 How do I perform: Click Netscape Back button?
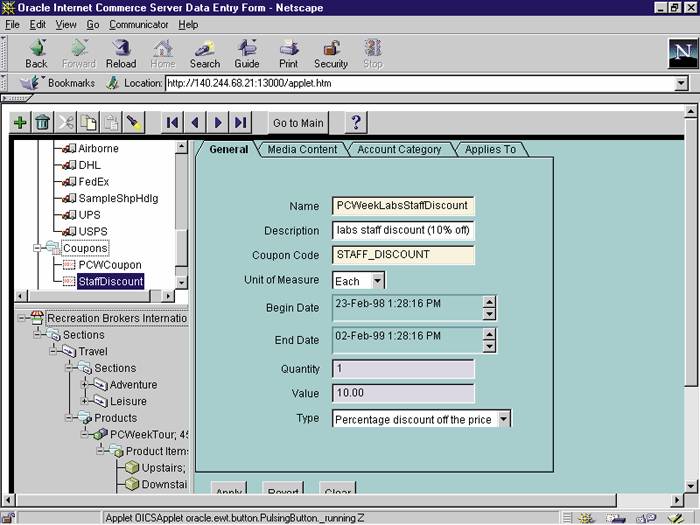pyautogui.click(x=37, y=54)
